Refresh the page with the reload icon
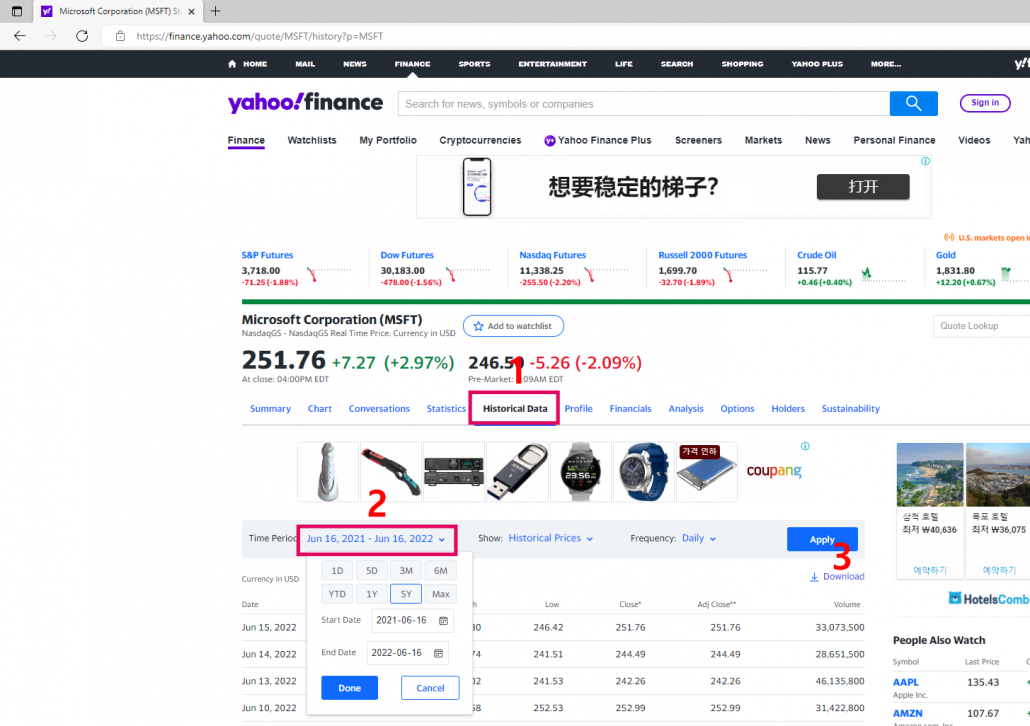 (x=83, y=35)
